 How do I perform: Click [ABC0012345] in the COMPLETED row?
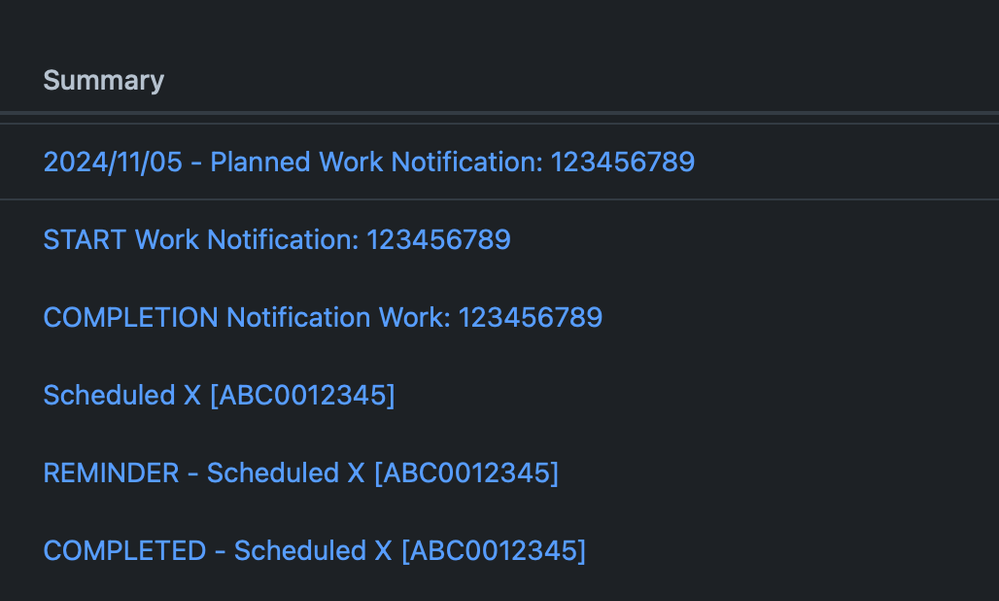[493, 551]
